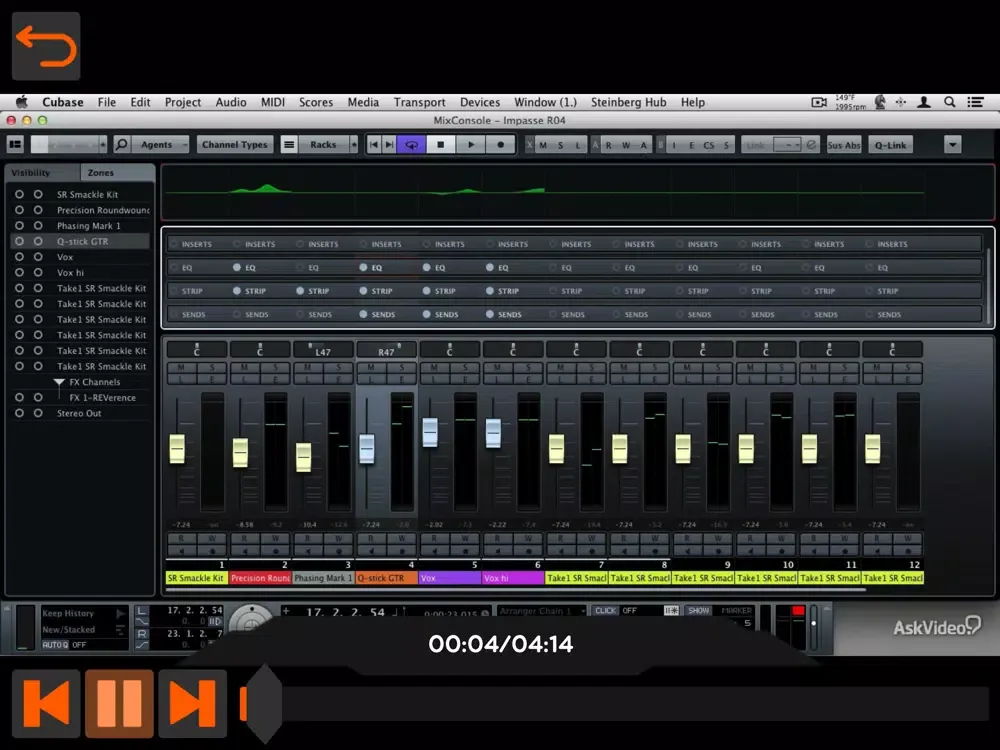Open the Steinberg Hub menu

tap(628, 102)
